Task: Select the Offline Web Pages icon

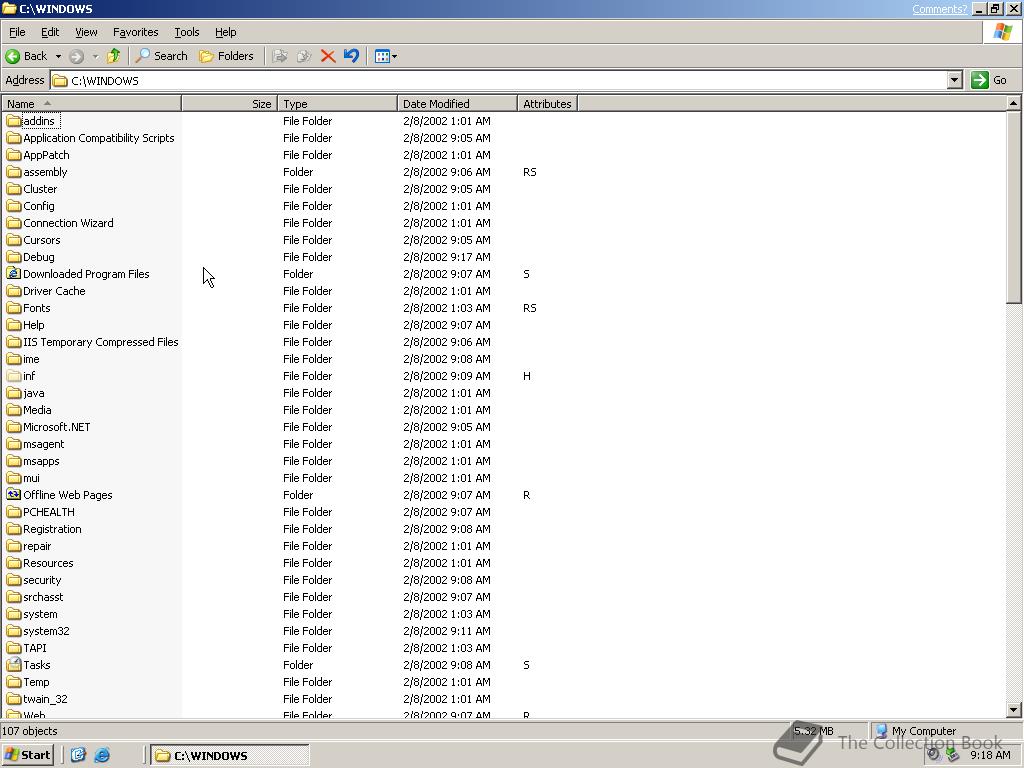Action: coord(14,494)
